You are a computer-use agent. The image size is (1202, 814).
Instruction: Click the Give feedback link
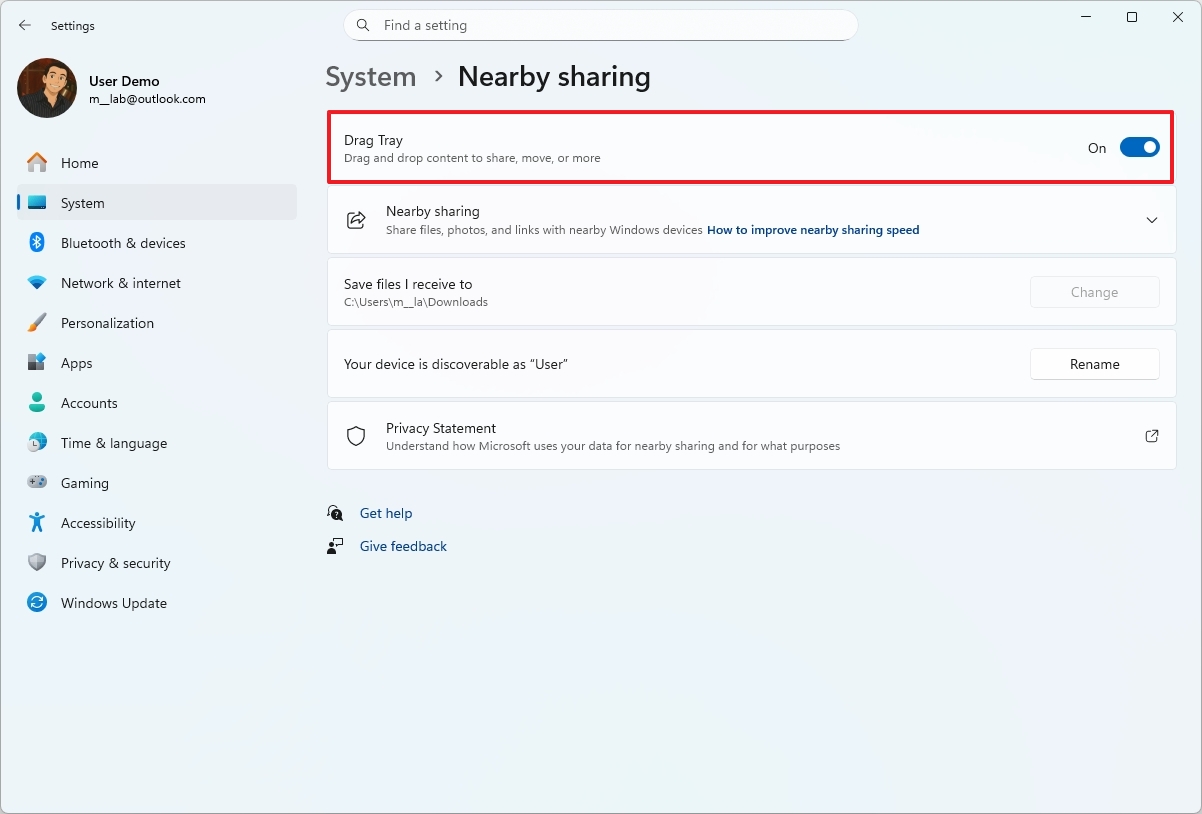403,546
